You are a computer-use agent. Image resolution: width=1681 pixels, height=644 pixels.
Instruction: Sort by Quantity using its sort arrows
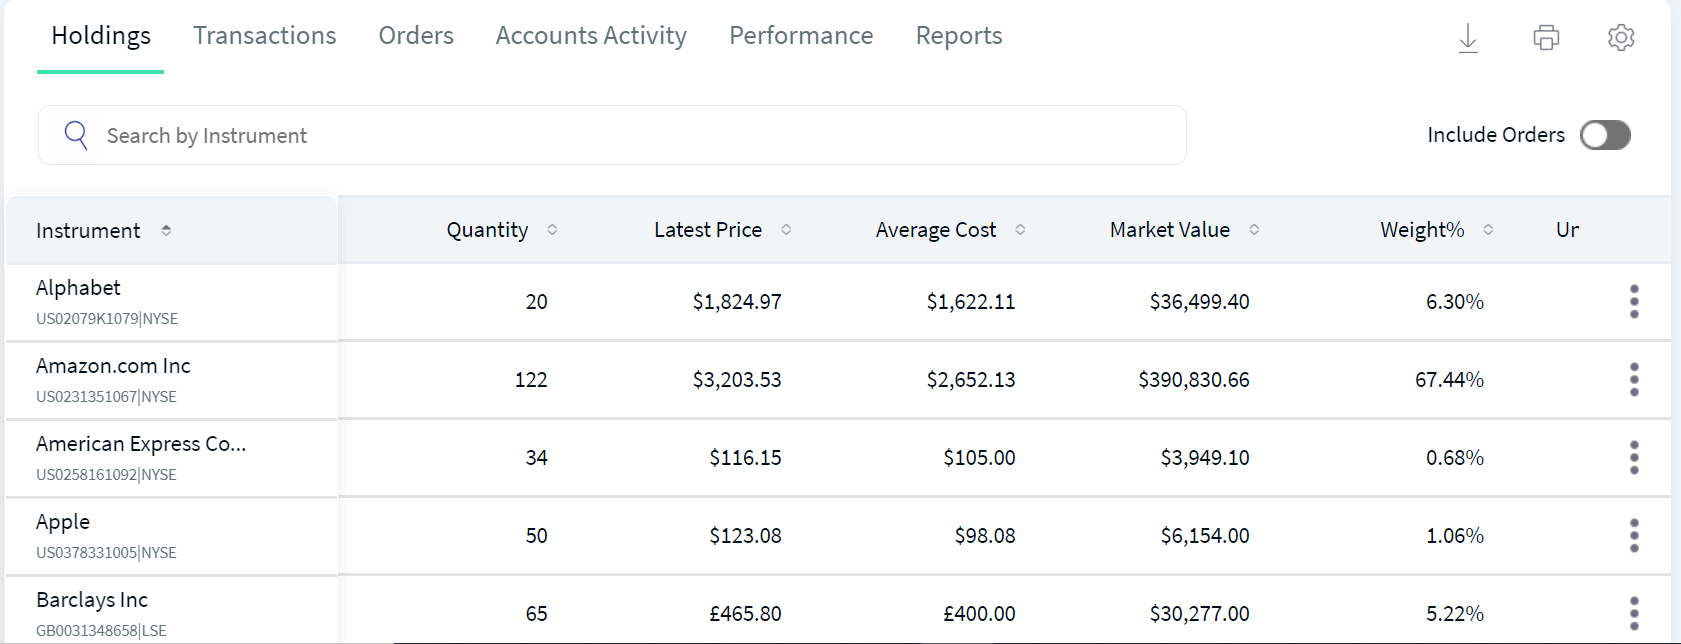click(552, 230)
